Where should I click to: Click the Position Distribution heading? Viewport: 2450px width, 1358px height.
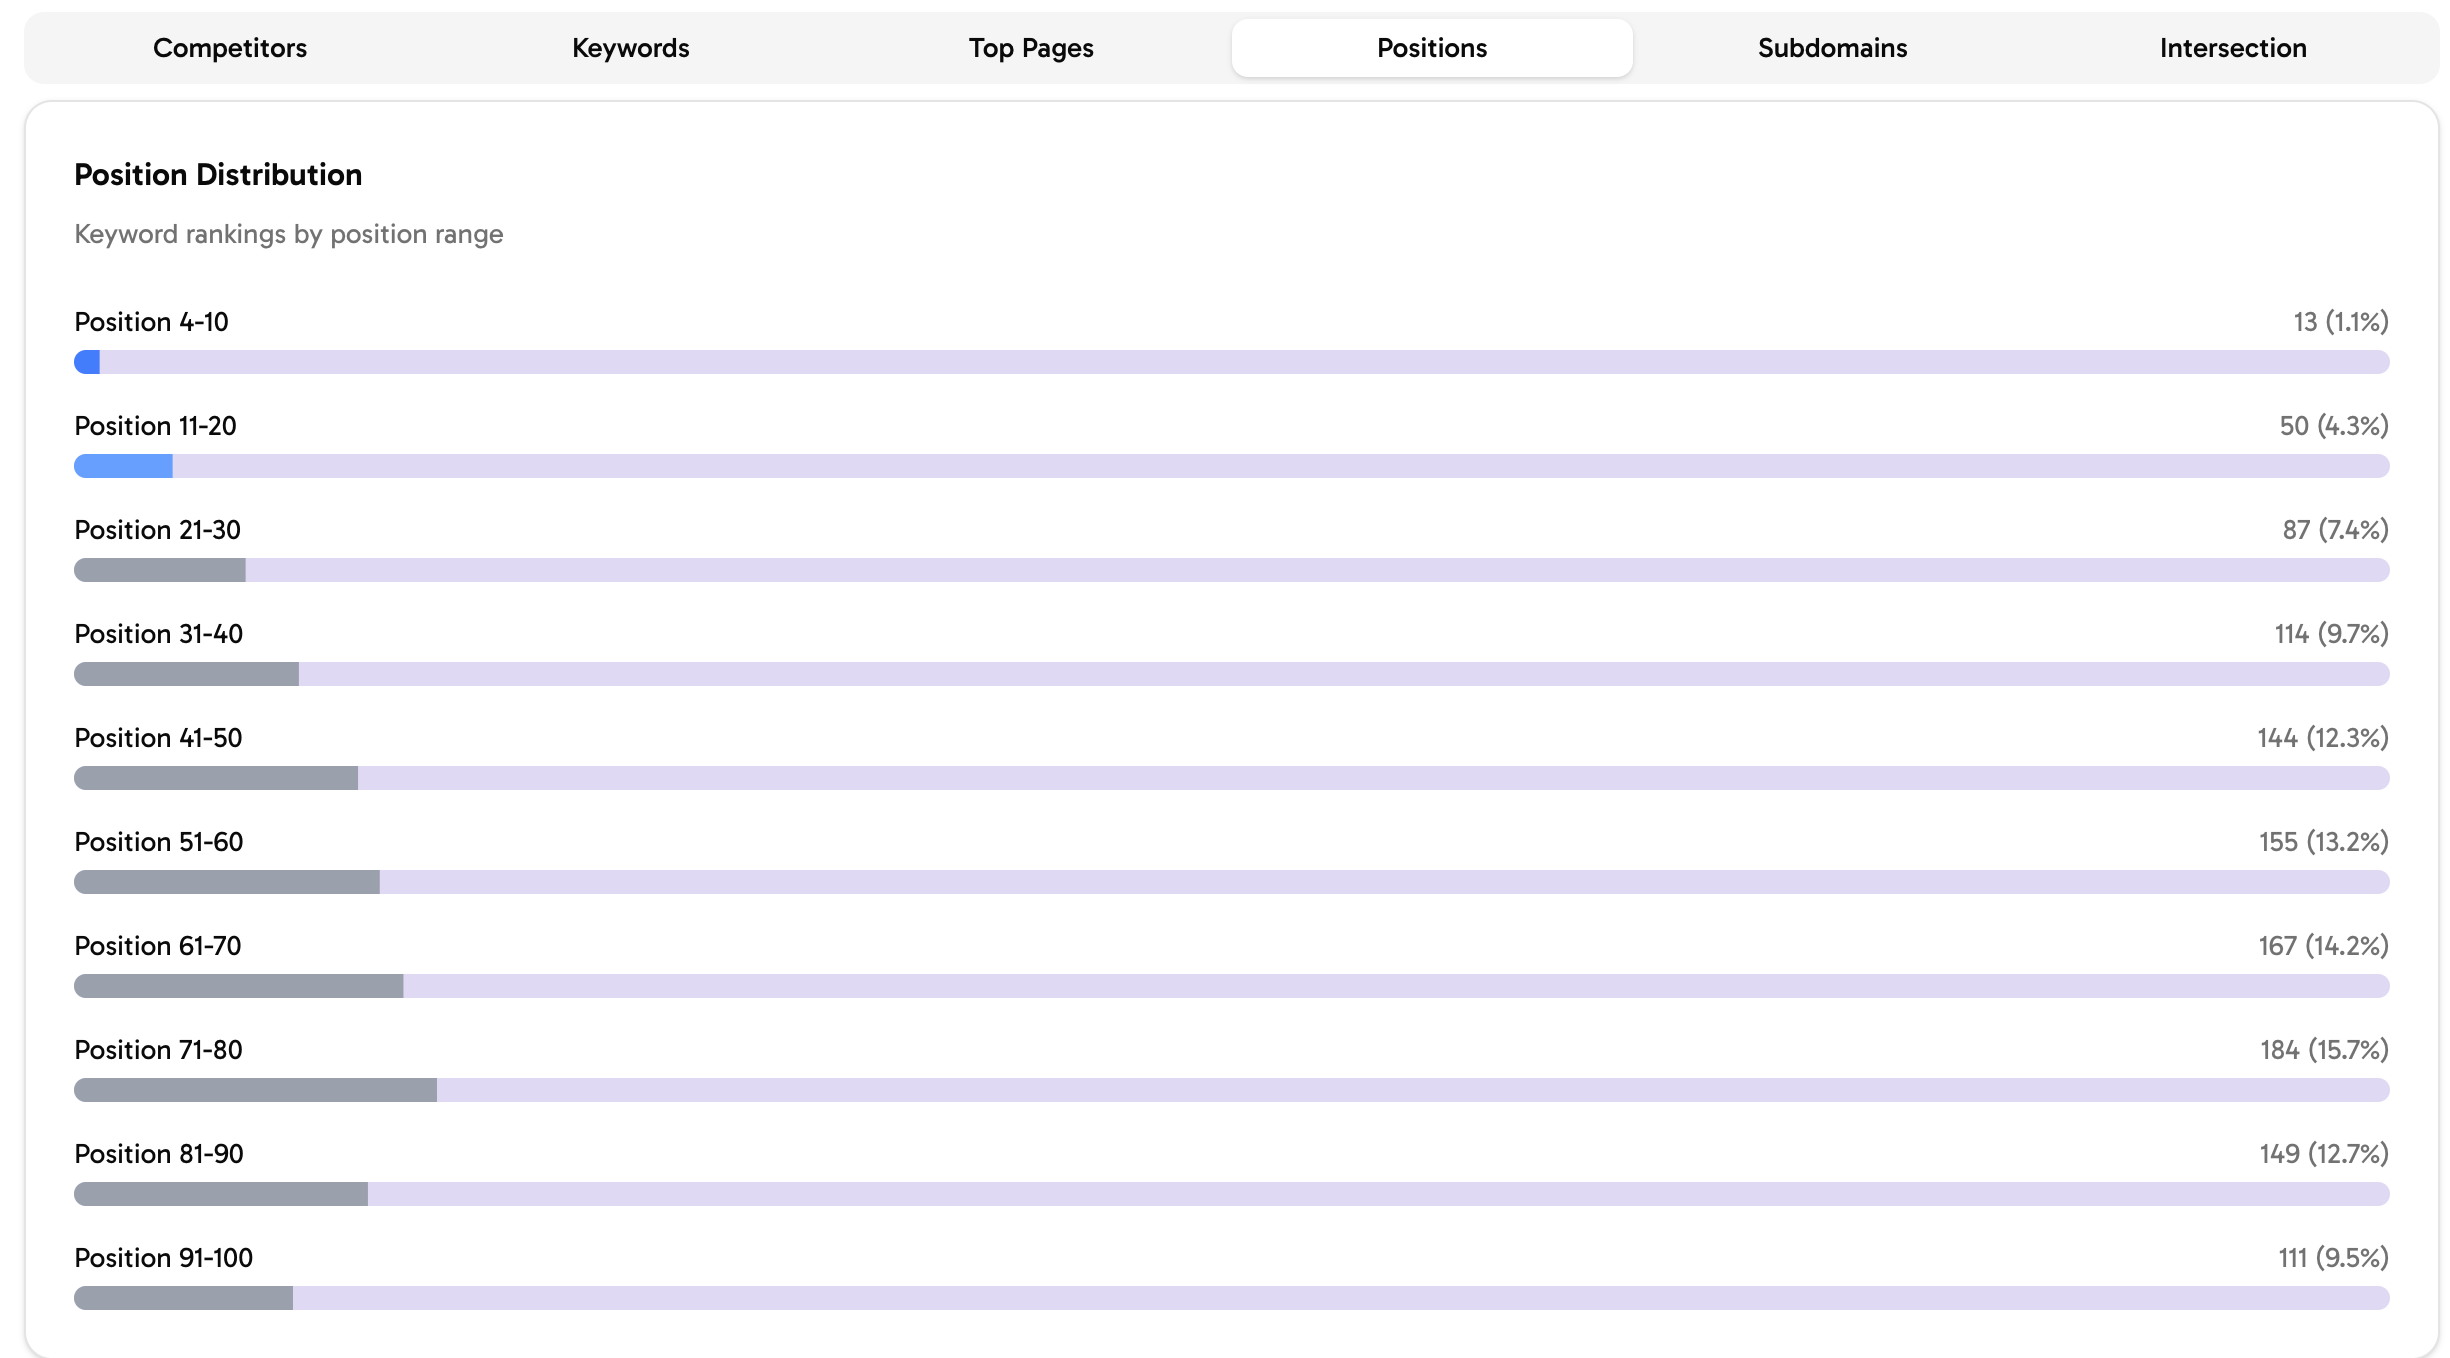218,175
